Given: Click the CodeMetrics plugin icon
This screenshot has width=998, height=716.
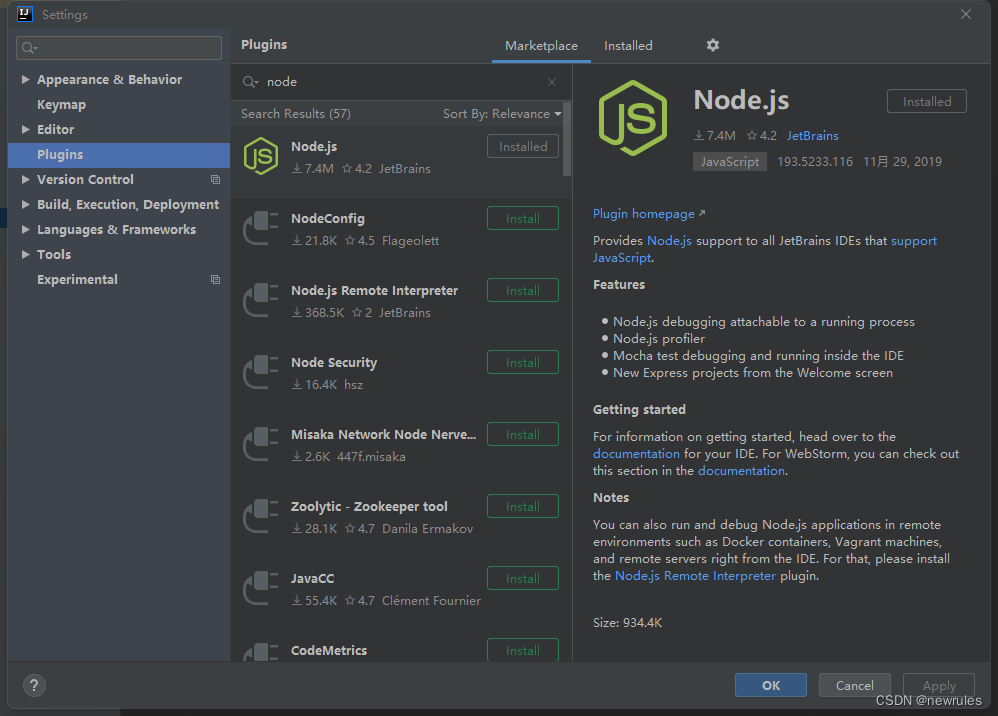Looking at the screenshot, I should pyautogui.click(x=261, y=652).
